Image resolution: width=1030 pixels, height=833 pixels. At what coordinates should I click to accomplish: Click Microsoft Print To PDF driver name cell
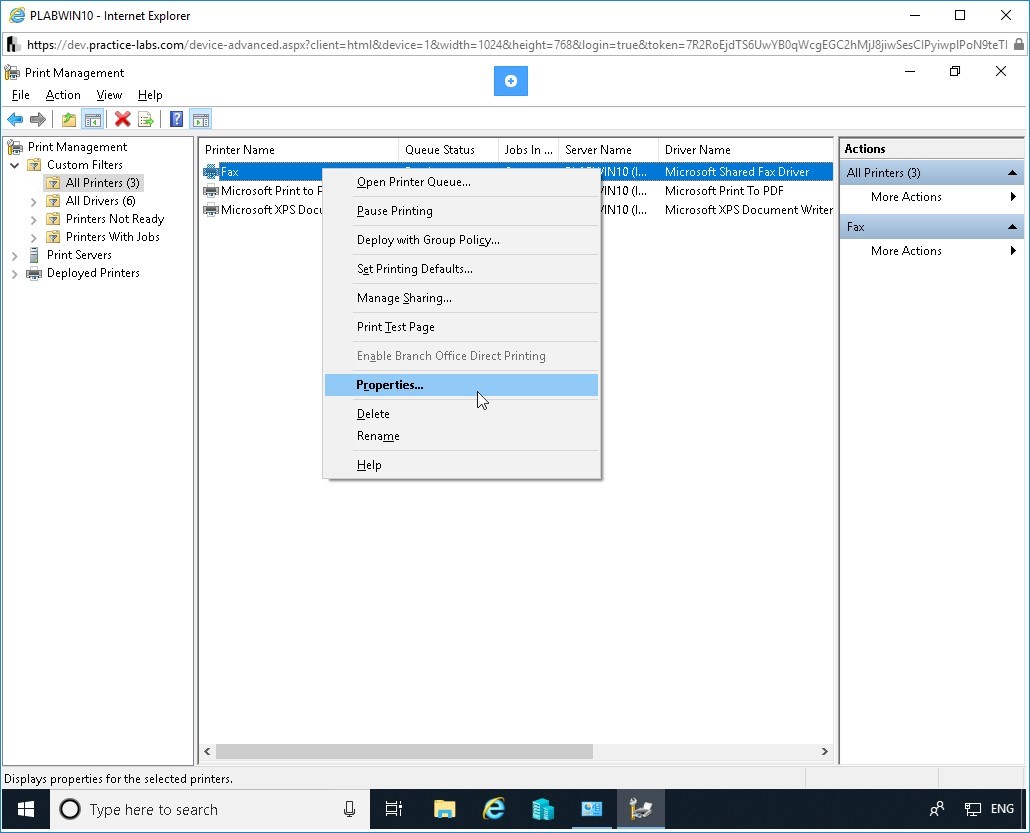(x=724, y=191)
